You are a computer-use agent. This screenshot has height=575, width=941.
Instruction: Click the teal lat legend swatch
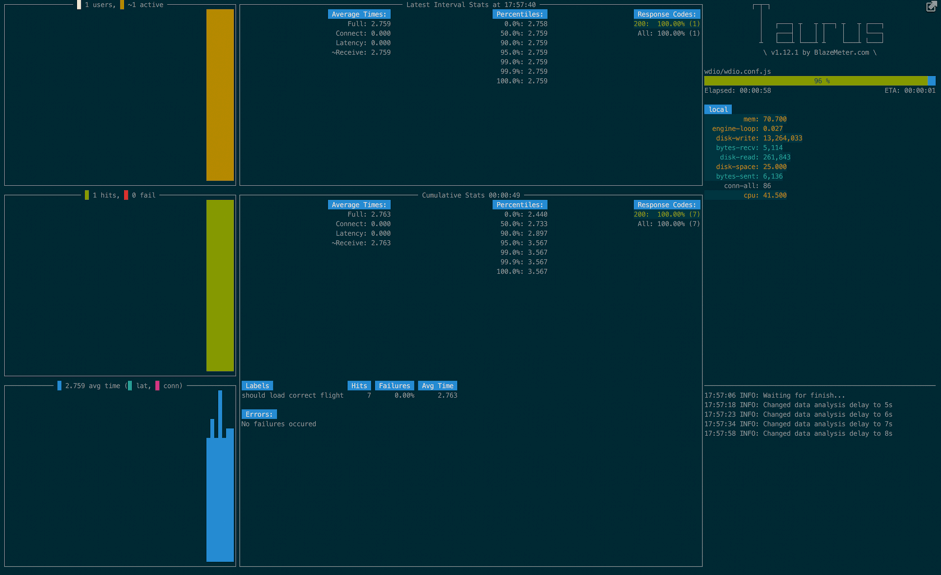[130, 385]
